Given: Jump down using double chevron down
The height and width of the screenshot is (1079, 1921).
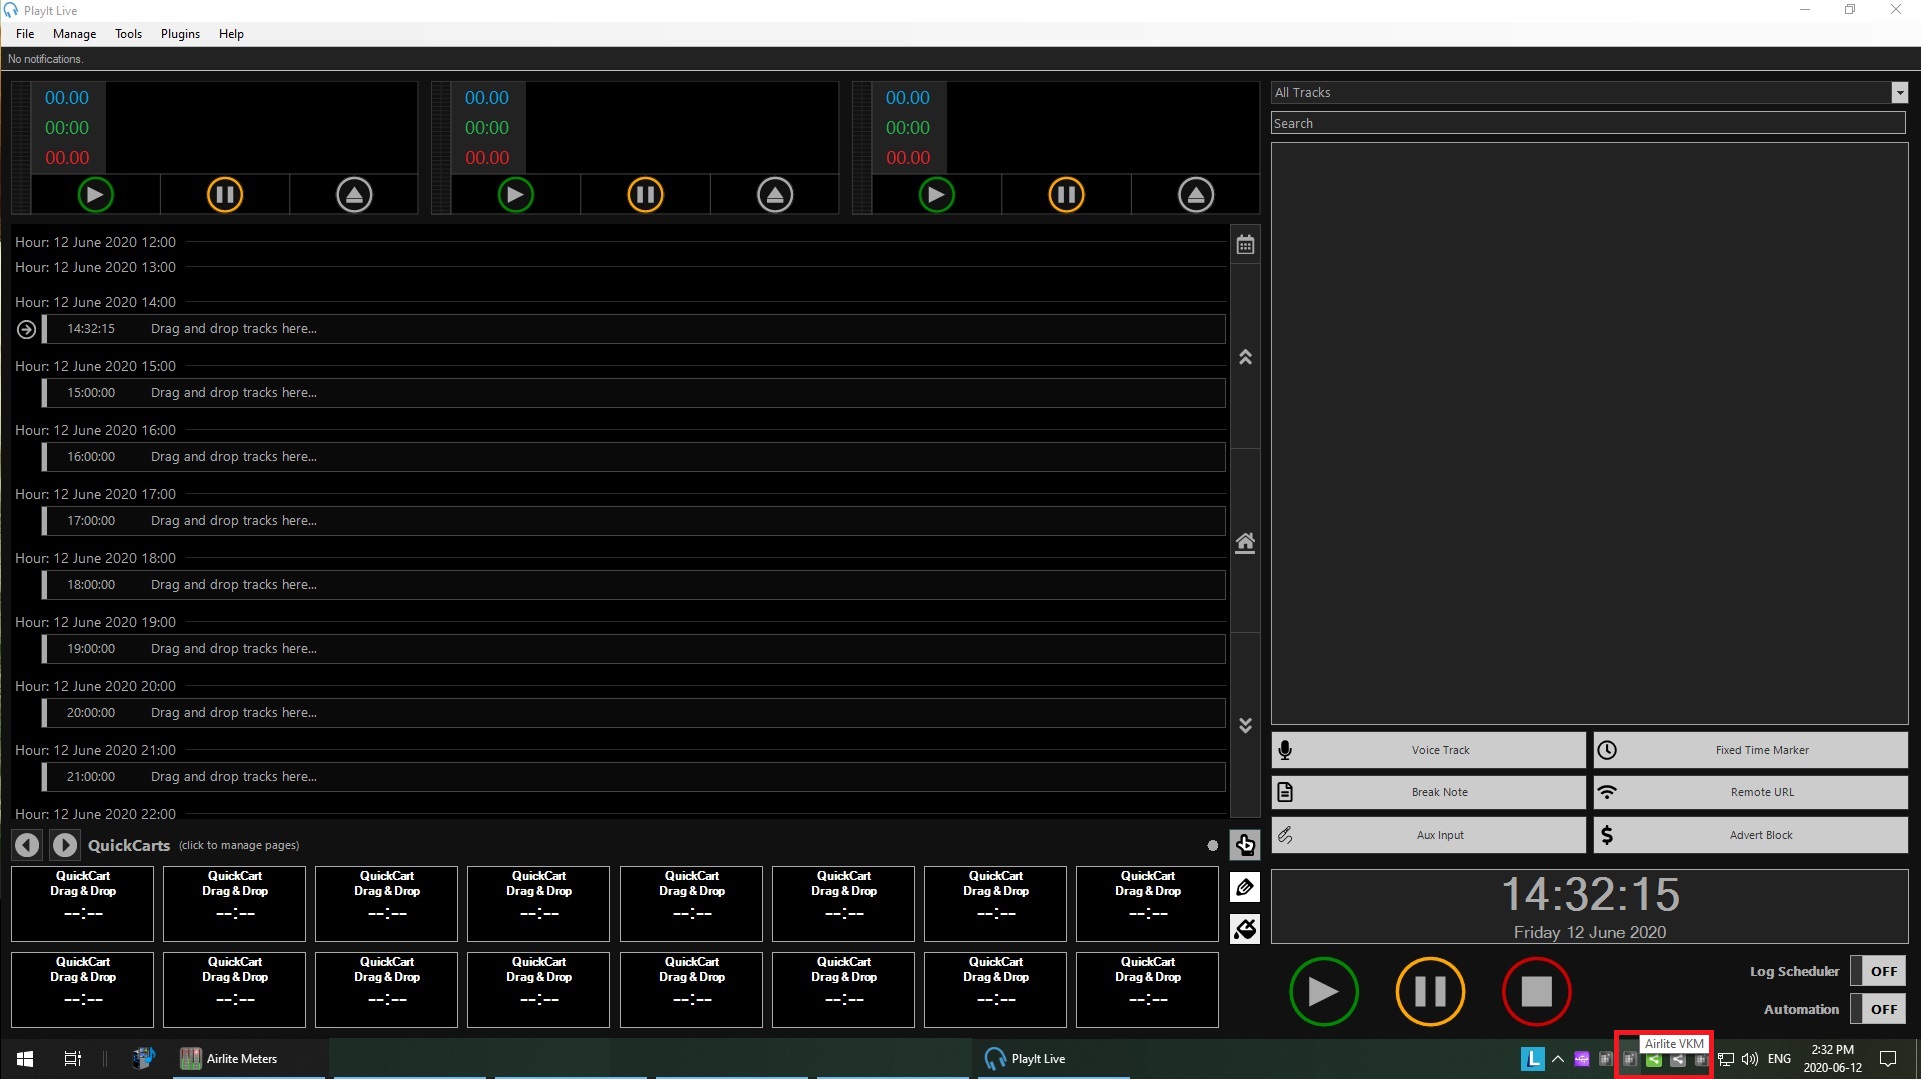Looking at the screenshot, I should [x=1245, y=725].
